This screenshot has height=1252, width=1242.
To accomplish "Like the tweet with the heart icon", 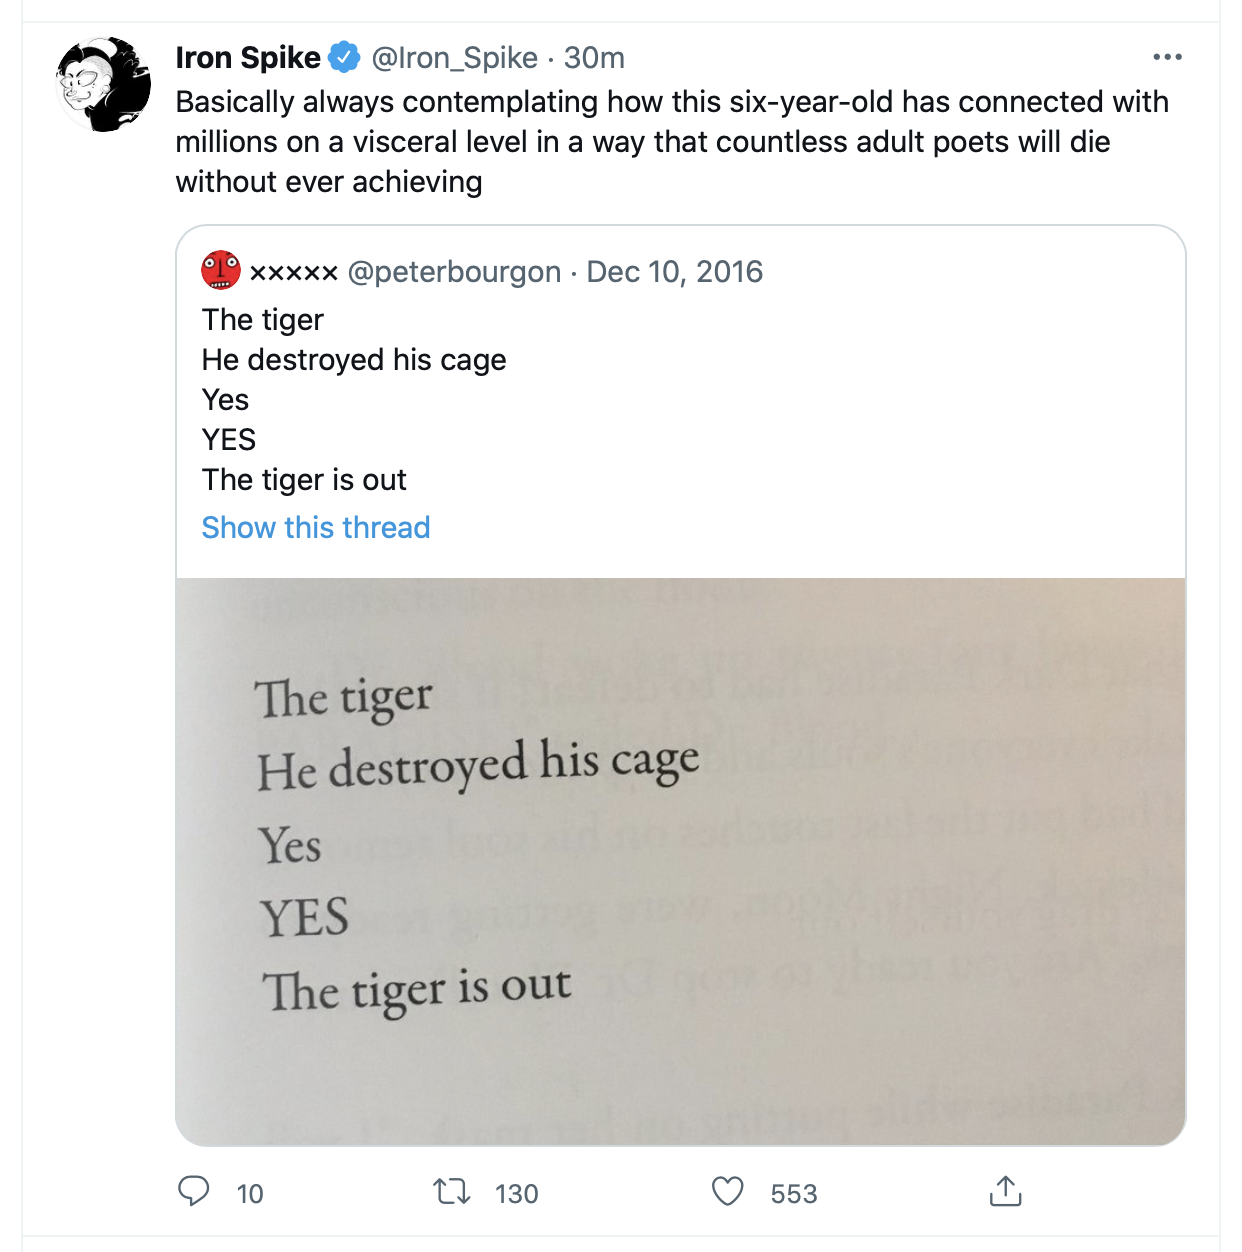I will click(x=727, y=1191).
